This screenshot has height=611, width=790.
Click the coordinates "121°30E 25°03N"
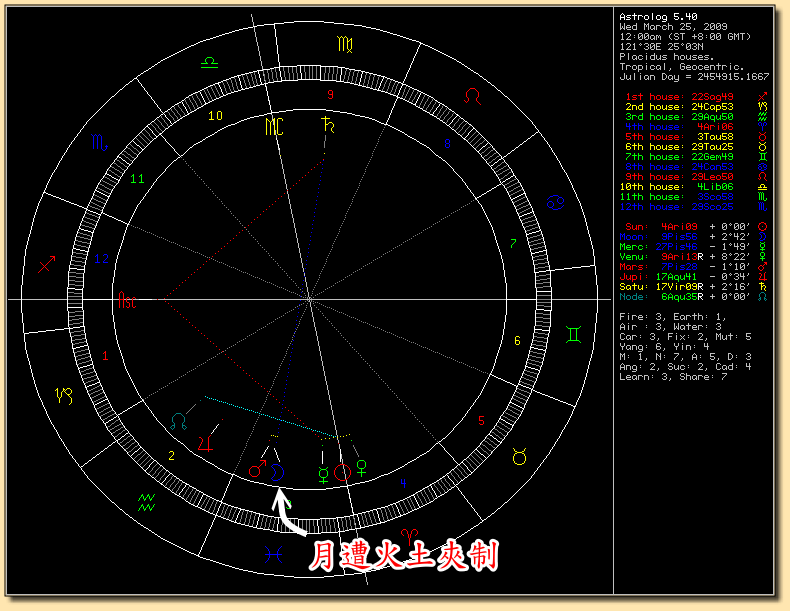[x=661, y=47]
